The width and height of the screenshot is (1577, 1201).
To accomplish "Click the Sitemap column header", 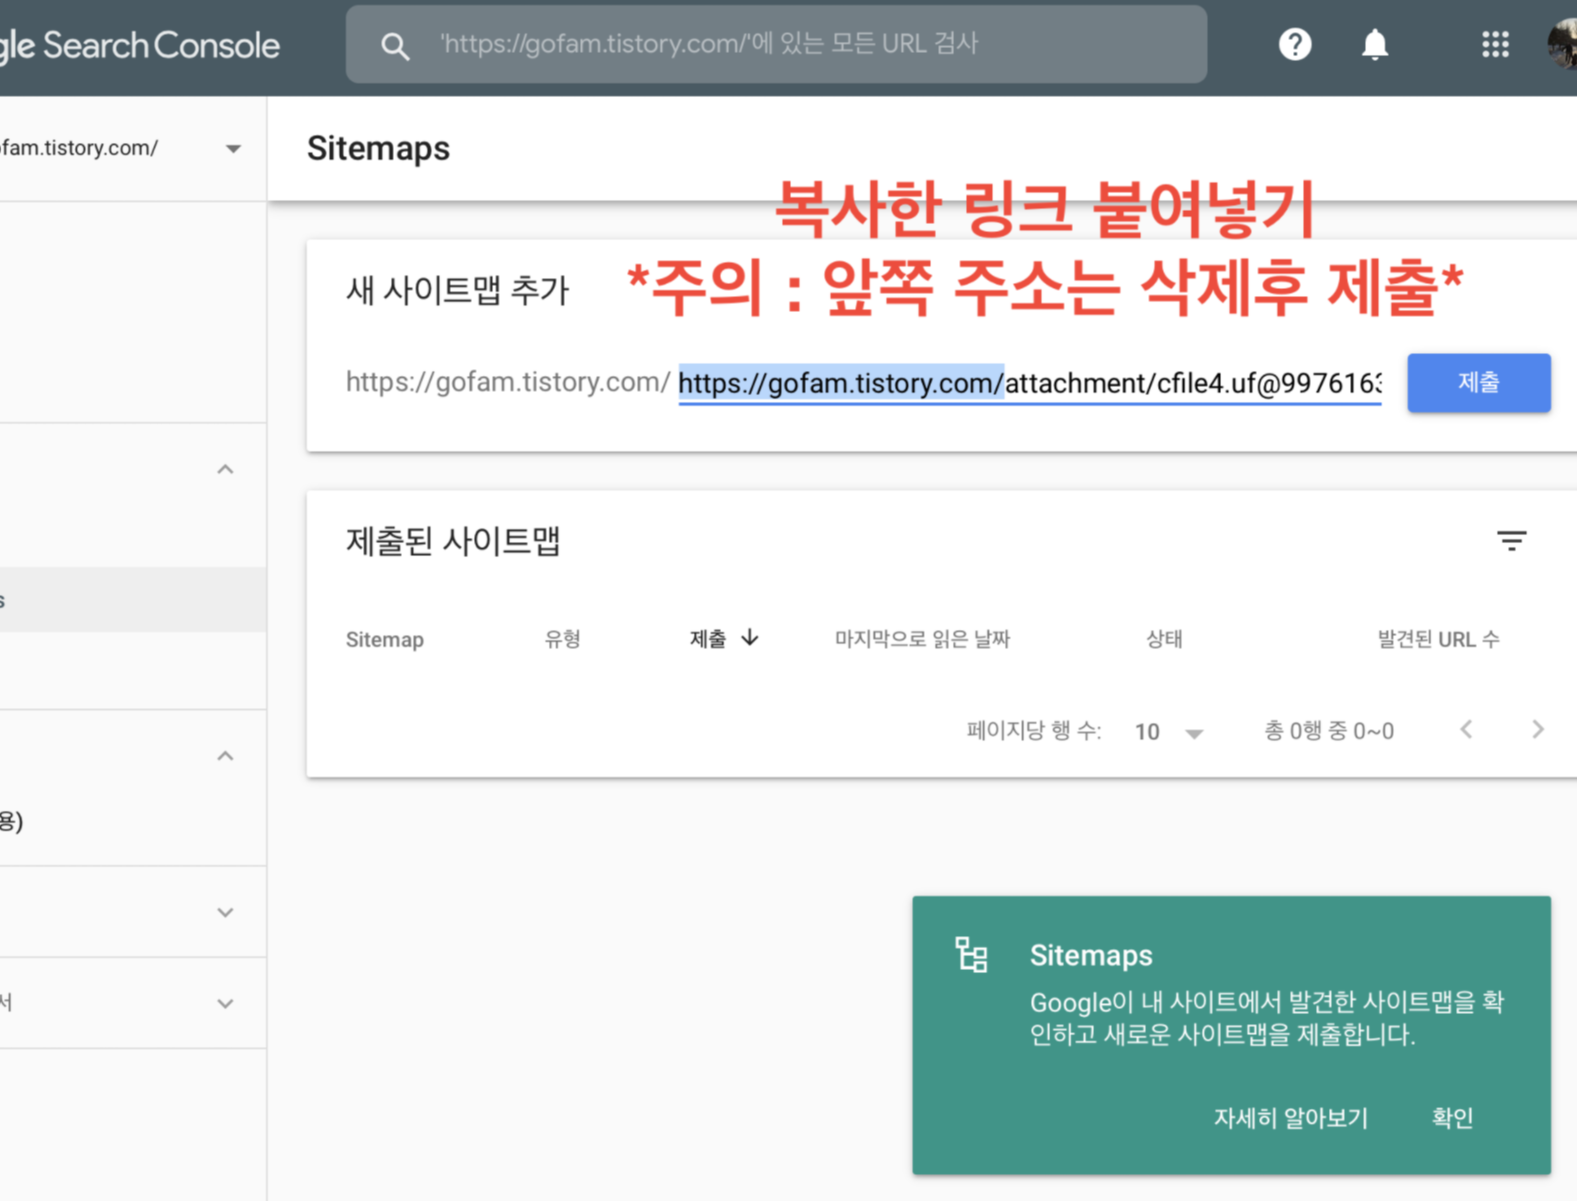I will click(385, 639).
